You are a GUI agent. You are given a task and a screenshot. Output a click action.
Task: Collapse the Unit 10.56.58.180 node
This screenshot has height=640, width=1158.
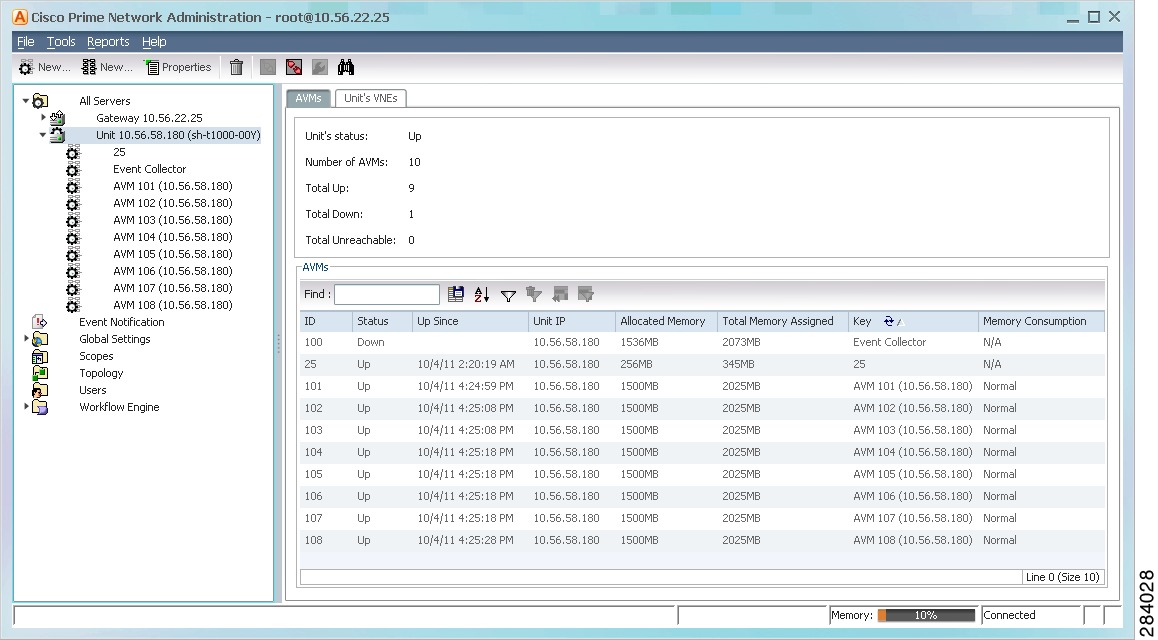[43, 134]
